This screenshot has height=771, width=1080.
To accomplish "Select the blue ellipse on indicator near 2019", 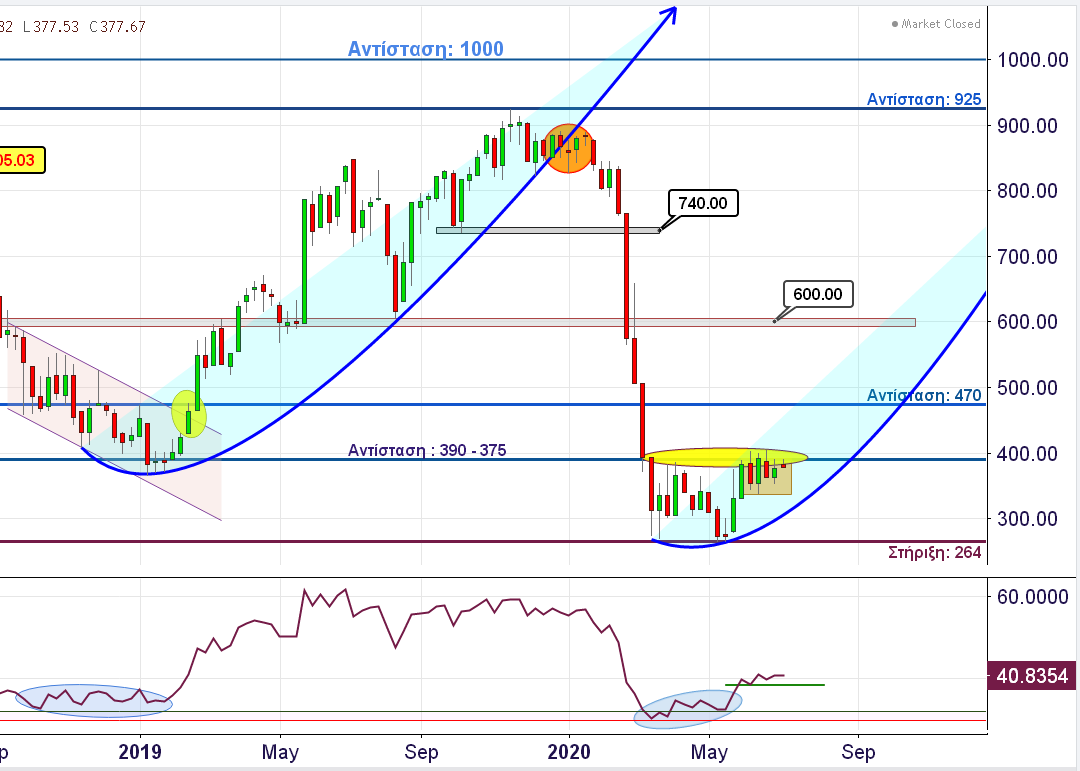I will coord(93,700).
